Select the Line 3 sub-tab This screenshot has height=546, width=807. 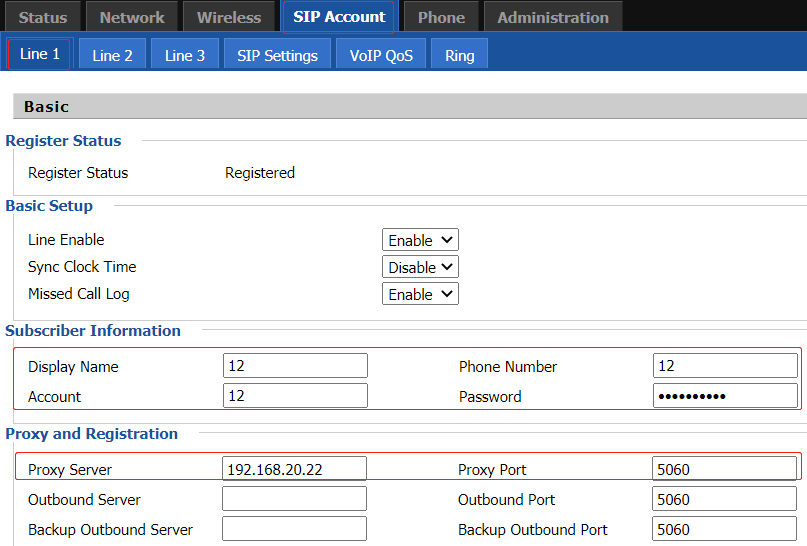click(x=185, y=55)
